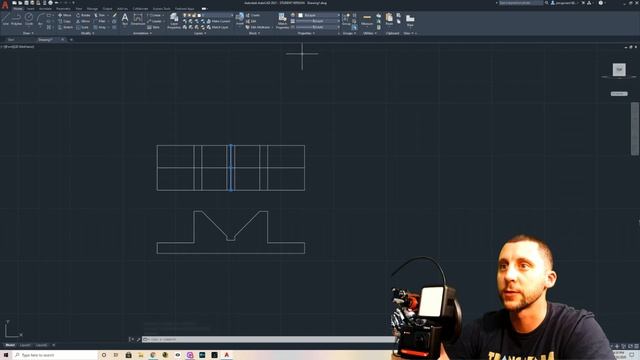Image resolution: width=640 pixels, height=360 pixels.
Task: Open File Explorer from the taskbar
Action: 140,355
